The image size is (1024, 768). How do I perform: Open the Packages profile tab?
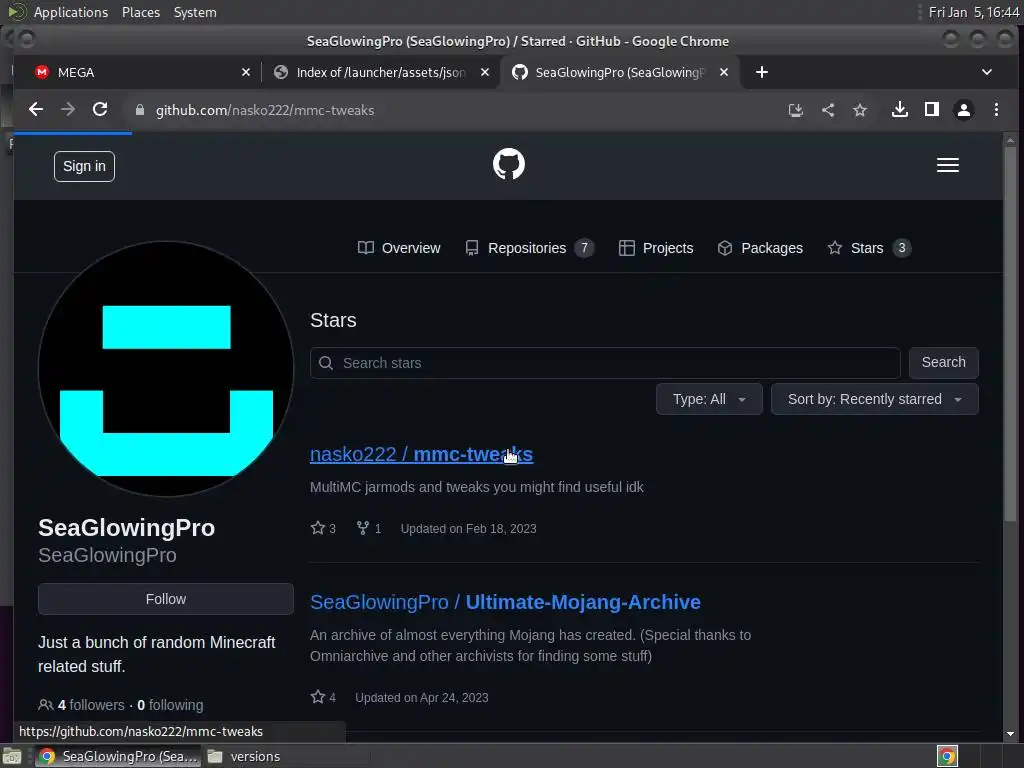[760, 248]
